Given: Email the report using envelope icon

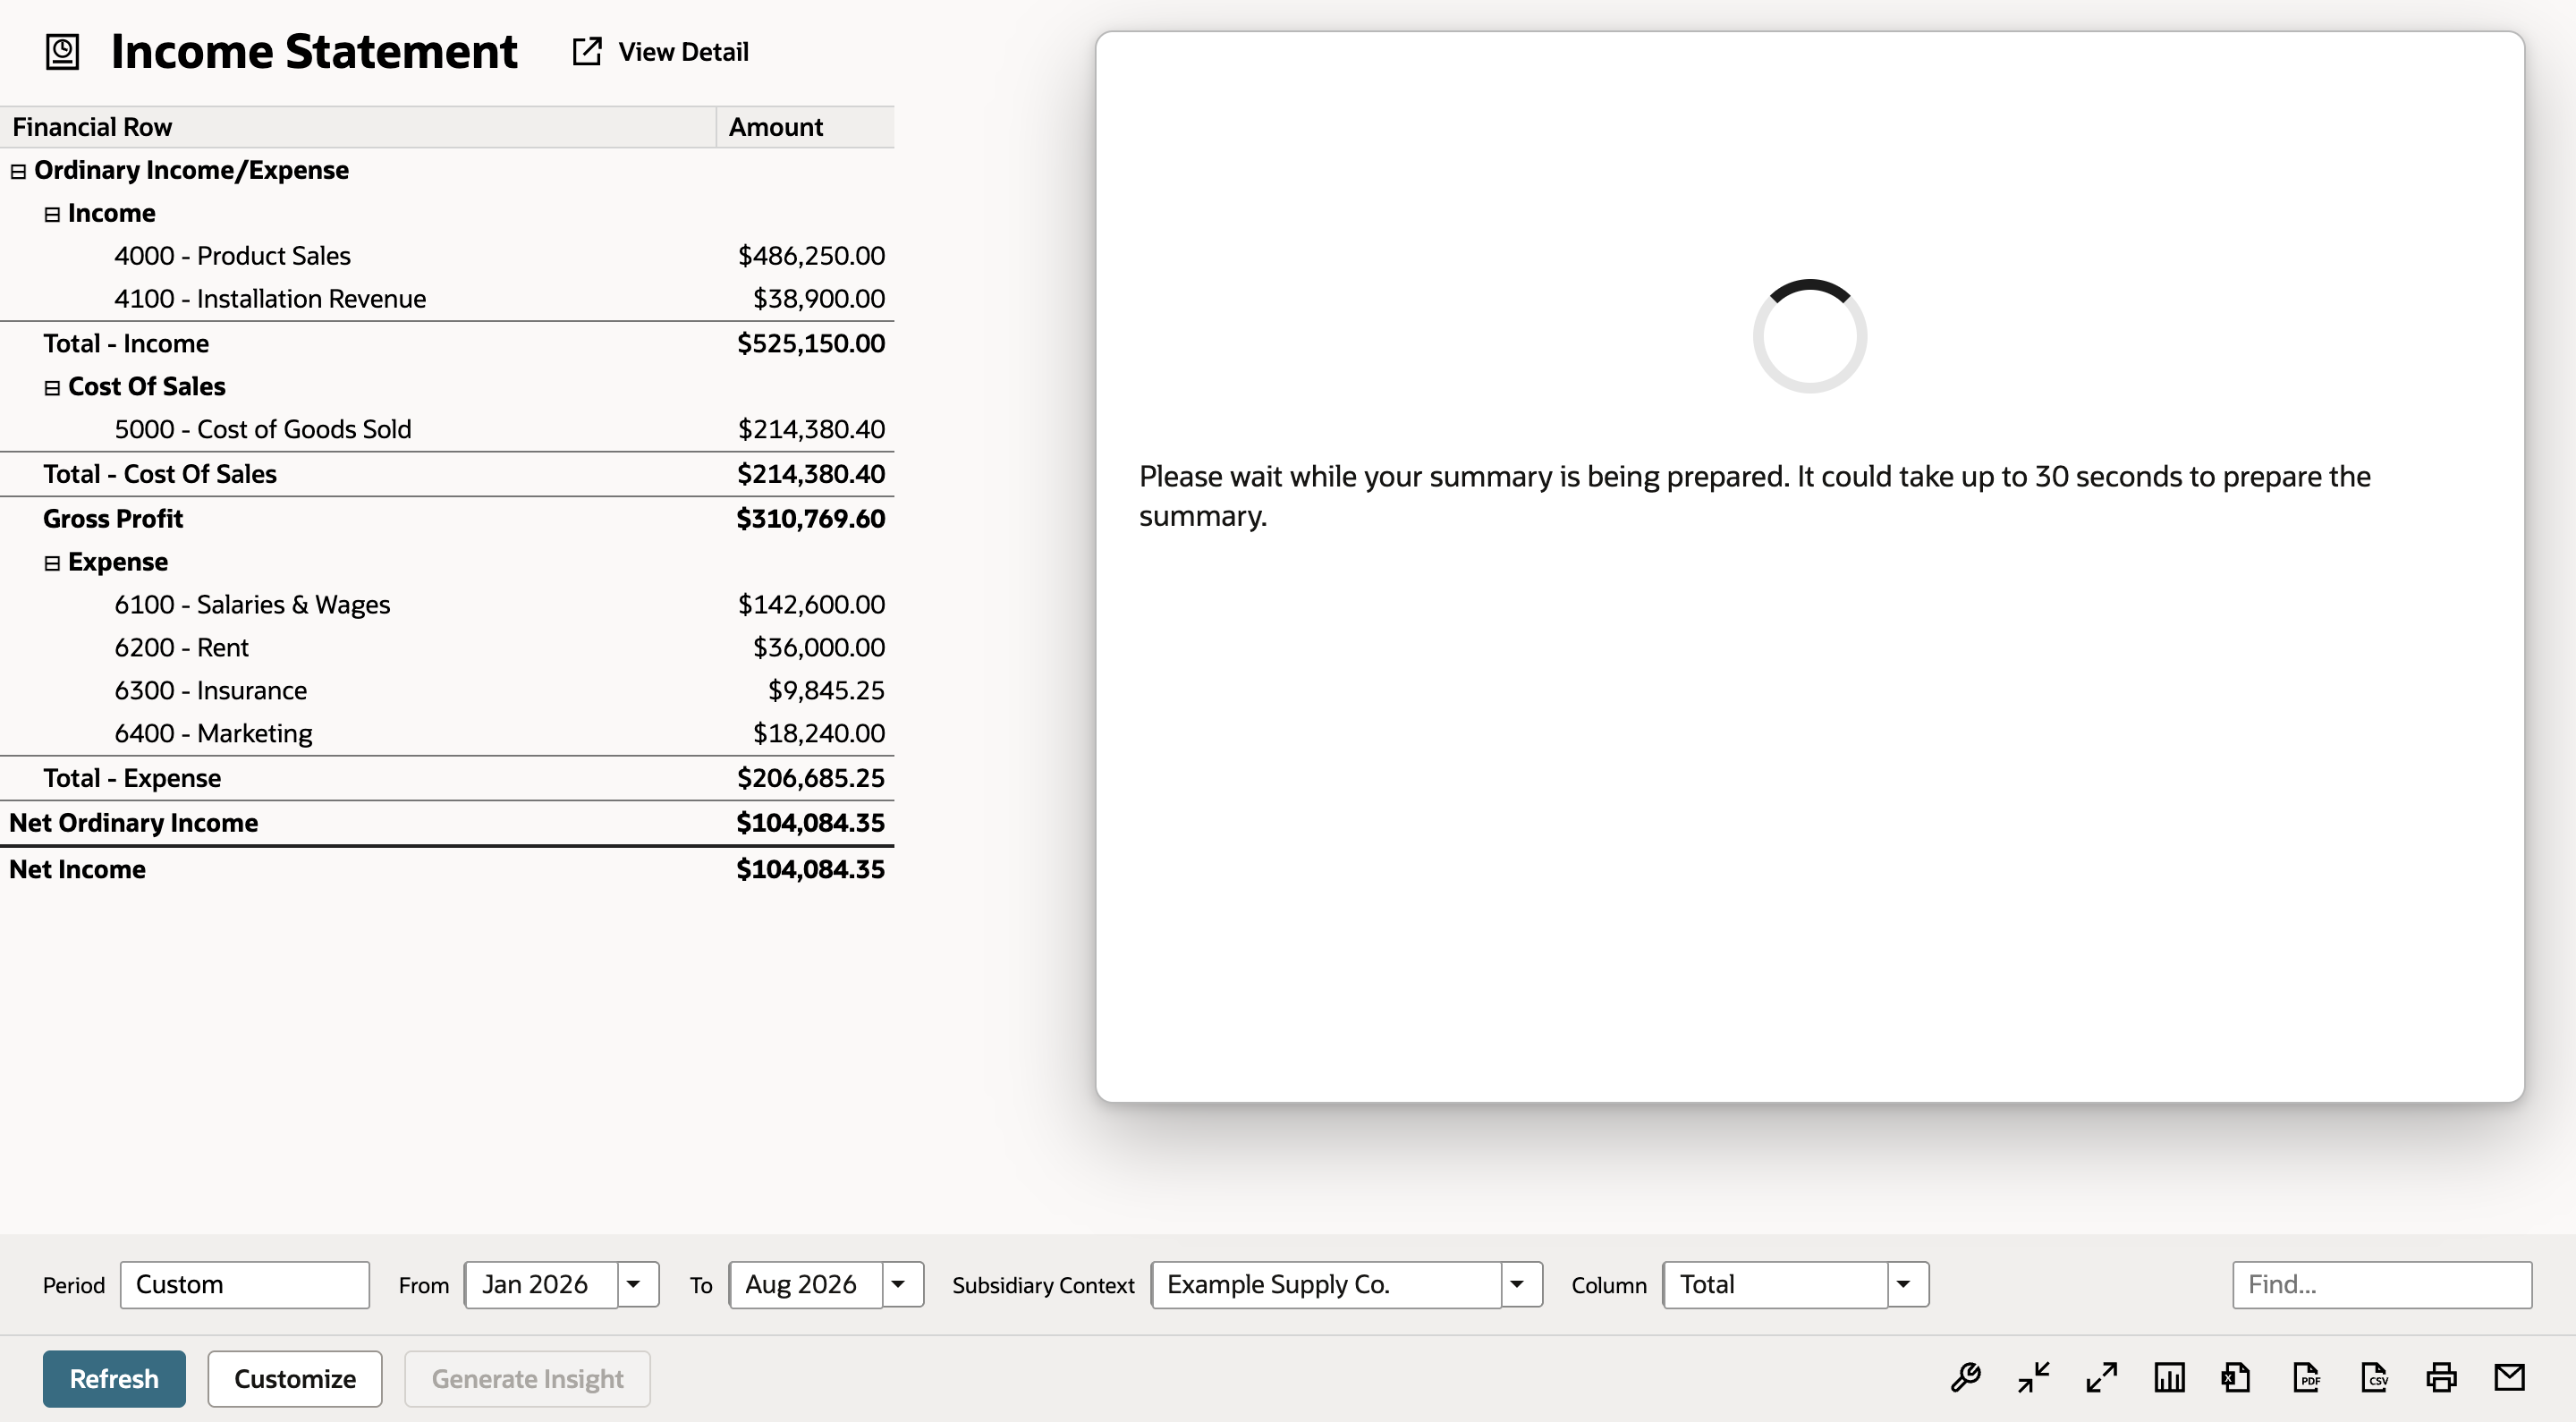Looking at the screenshot, I should pos(2509,1378).
